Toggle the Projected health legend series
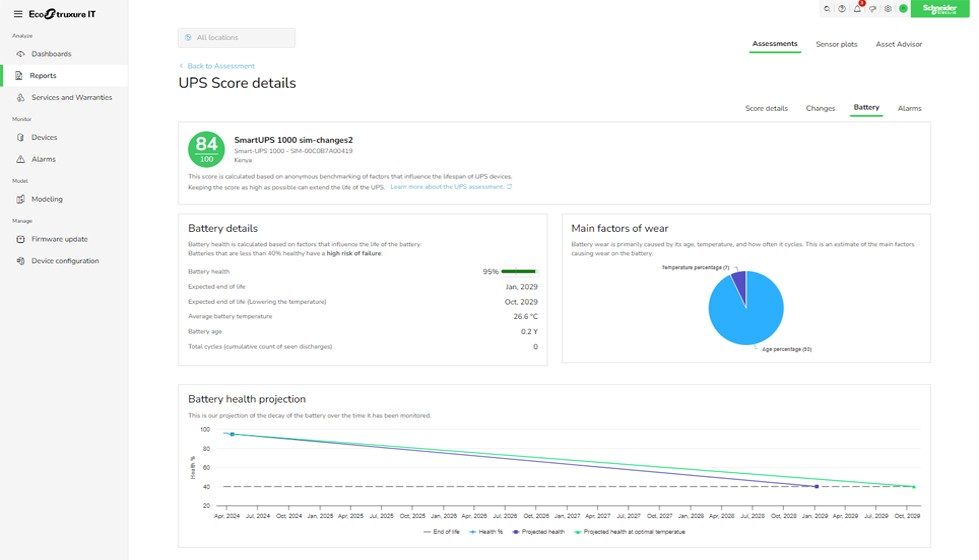The height and width of the screenshot is (560, 979). pyautogui.click(x=540, y=532)
